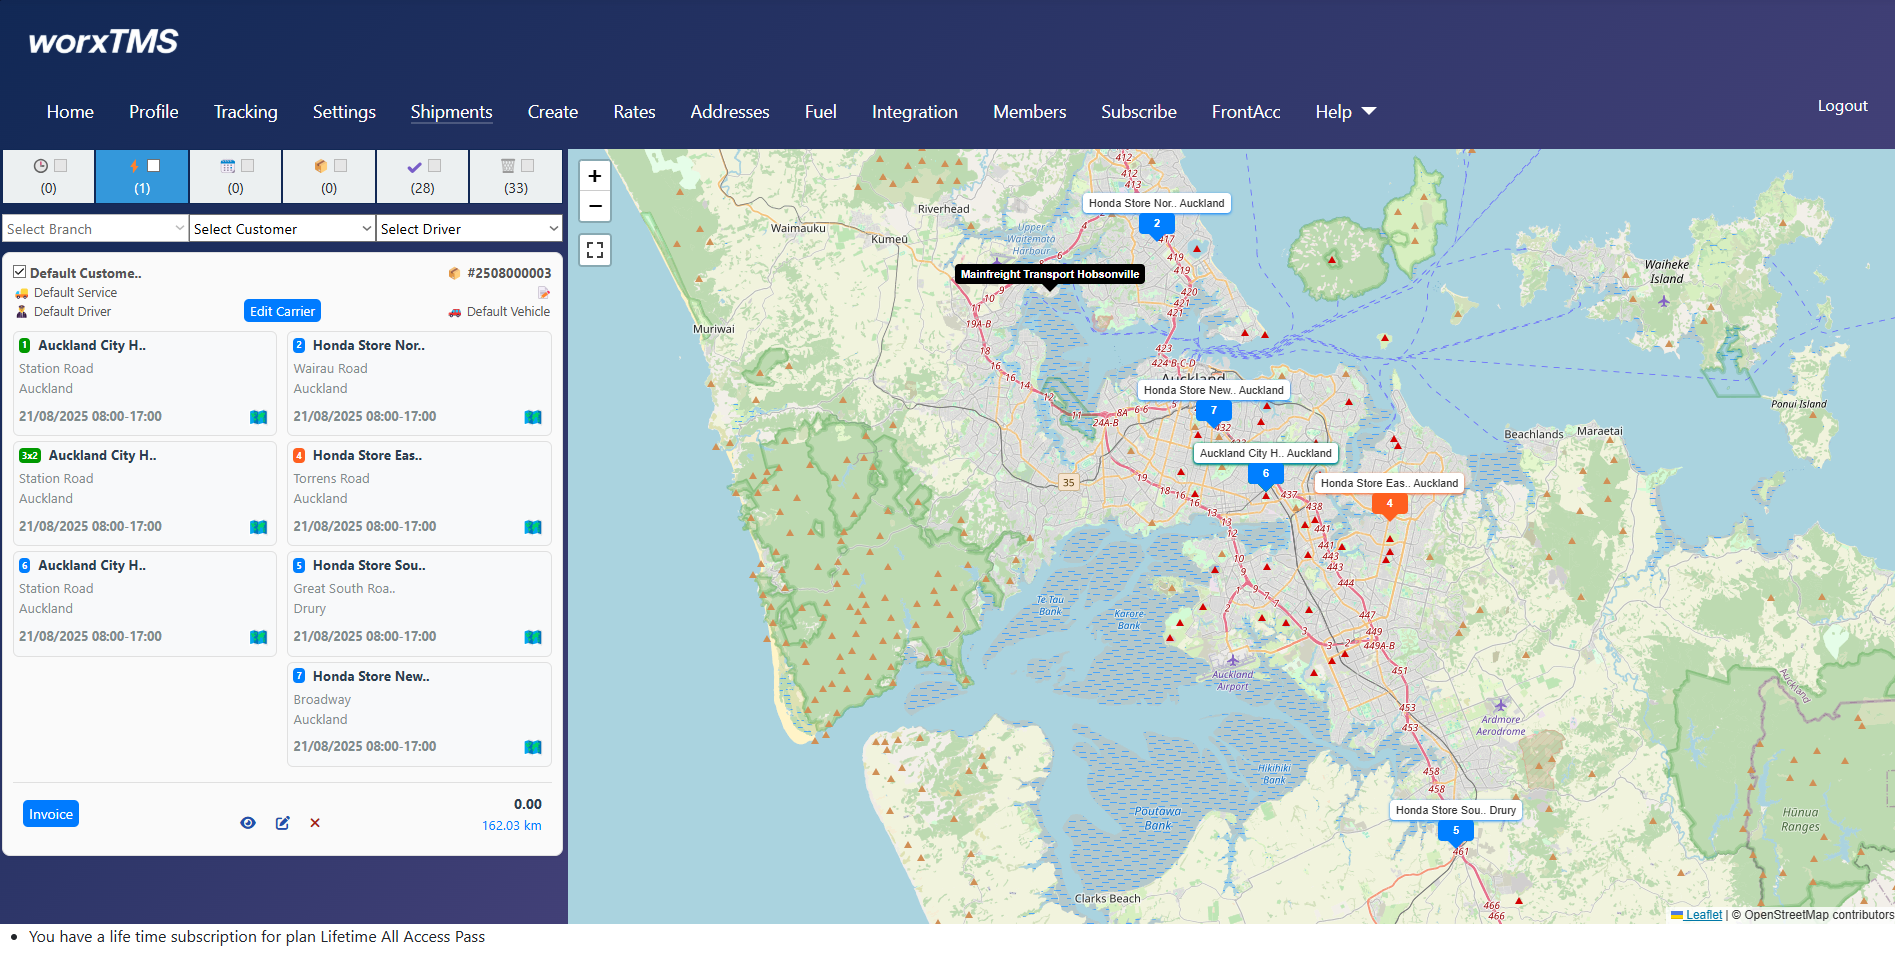The width and height of the screenshot is (1895, 956).
Task: Preview the shipment using the eye icon
Action: (x=248, y=822)
